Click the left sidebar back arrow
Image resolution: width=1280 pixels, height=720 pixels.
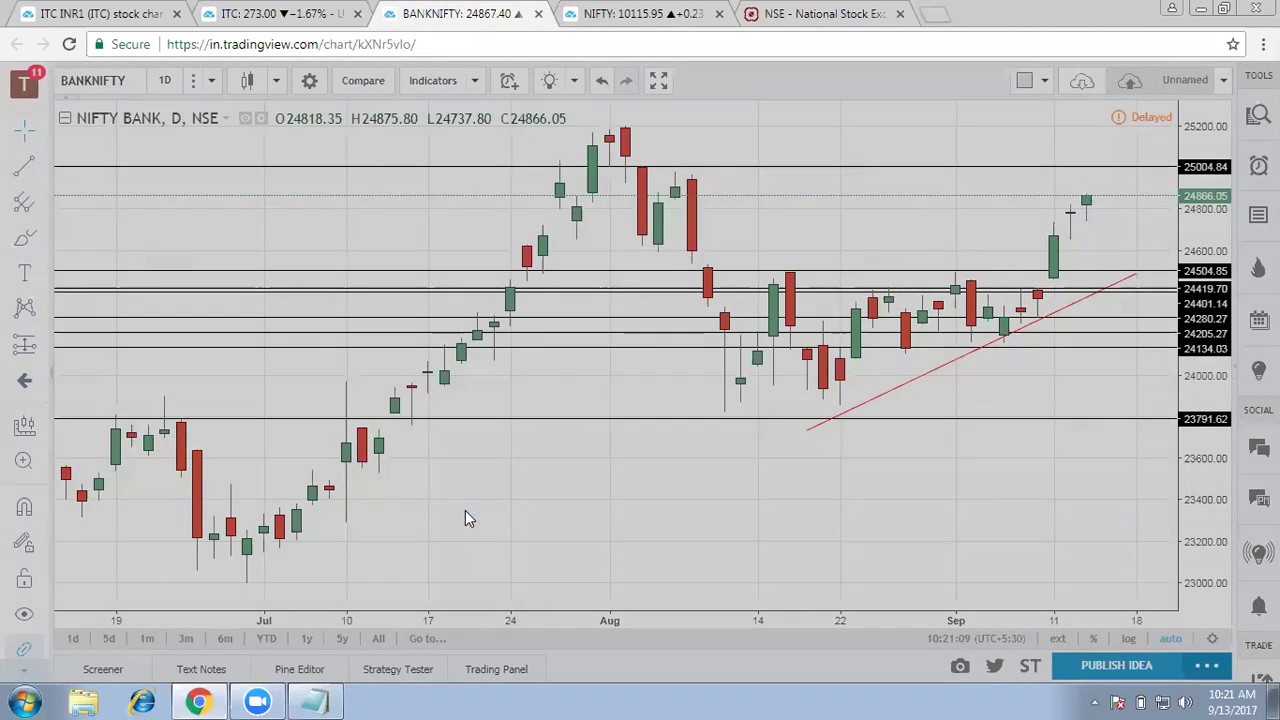(x=25, y=380)
